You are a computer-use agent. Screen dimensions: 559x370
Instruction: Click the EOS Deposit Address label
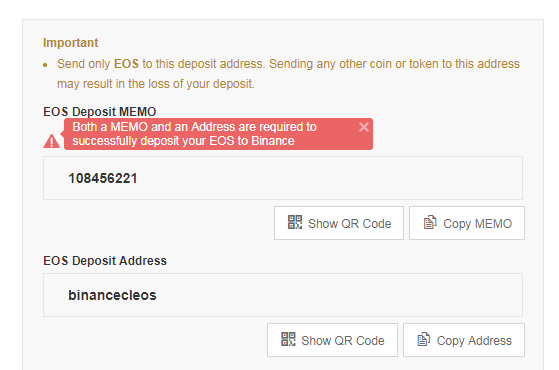tap(105, 261)
